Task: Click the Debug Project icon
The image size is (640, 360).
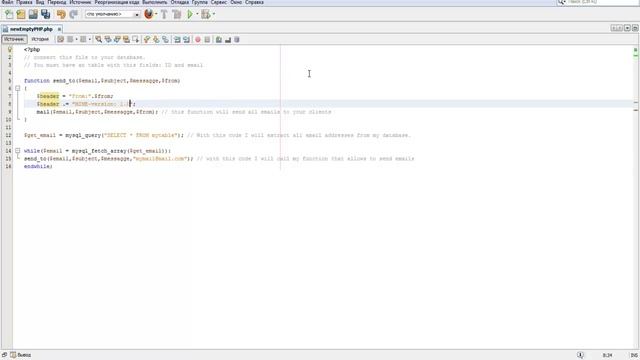Action: pos(206,14)
